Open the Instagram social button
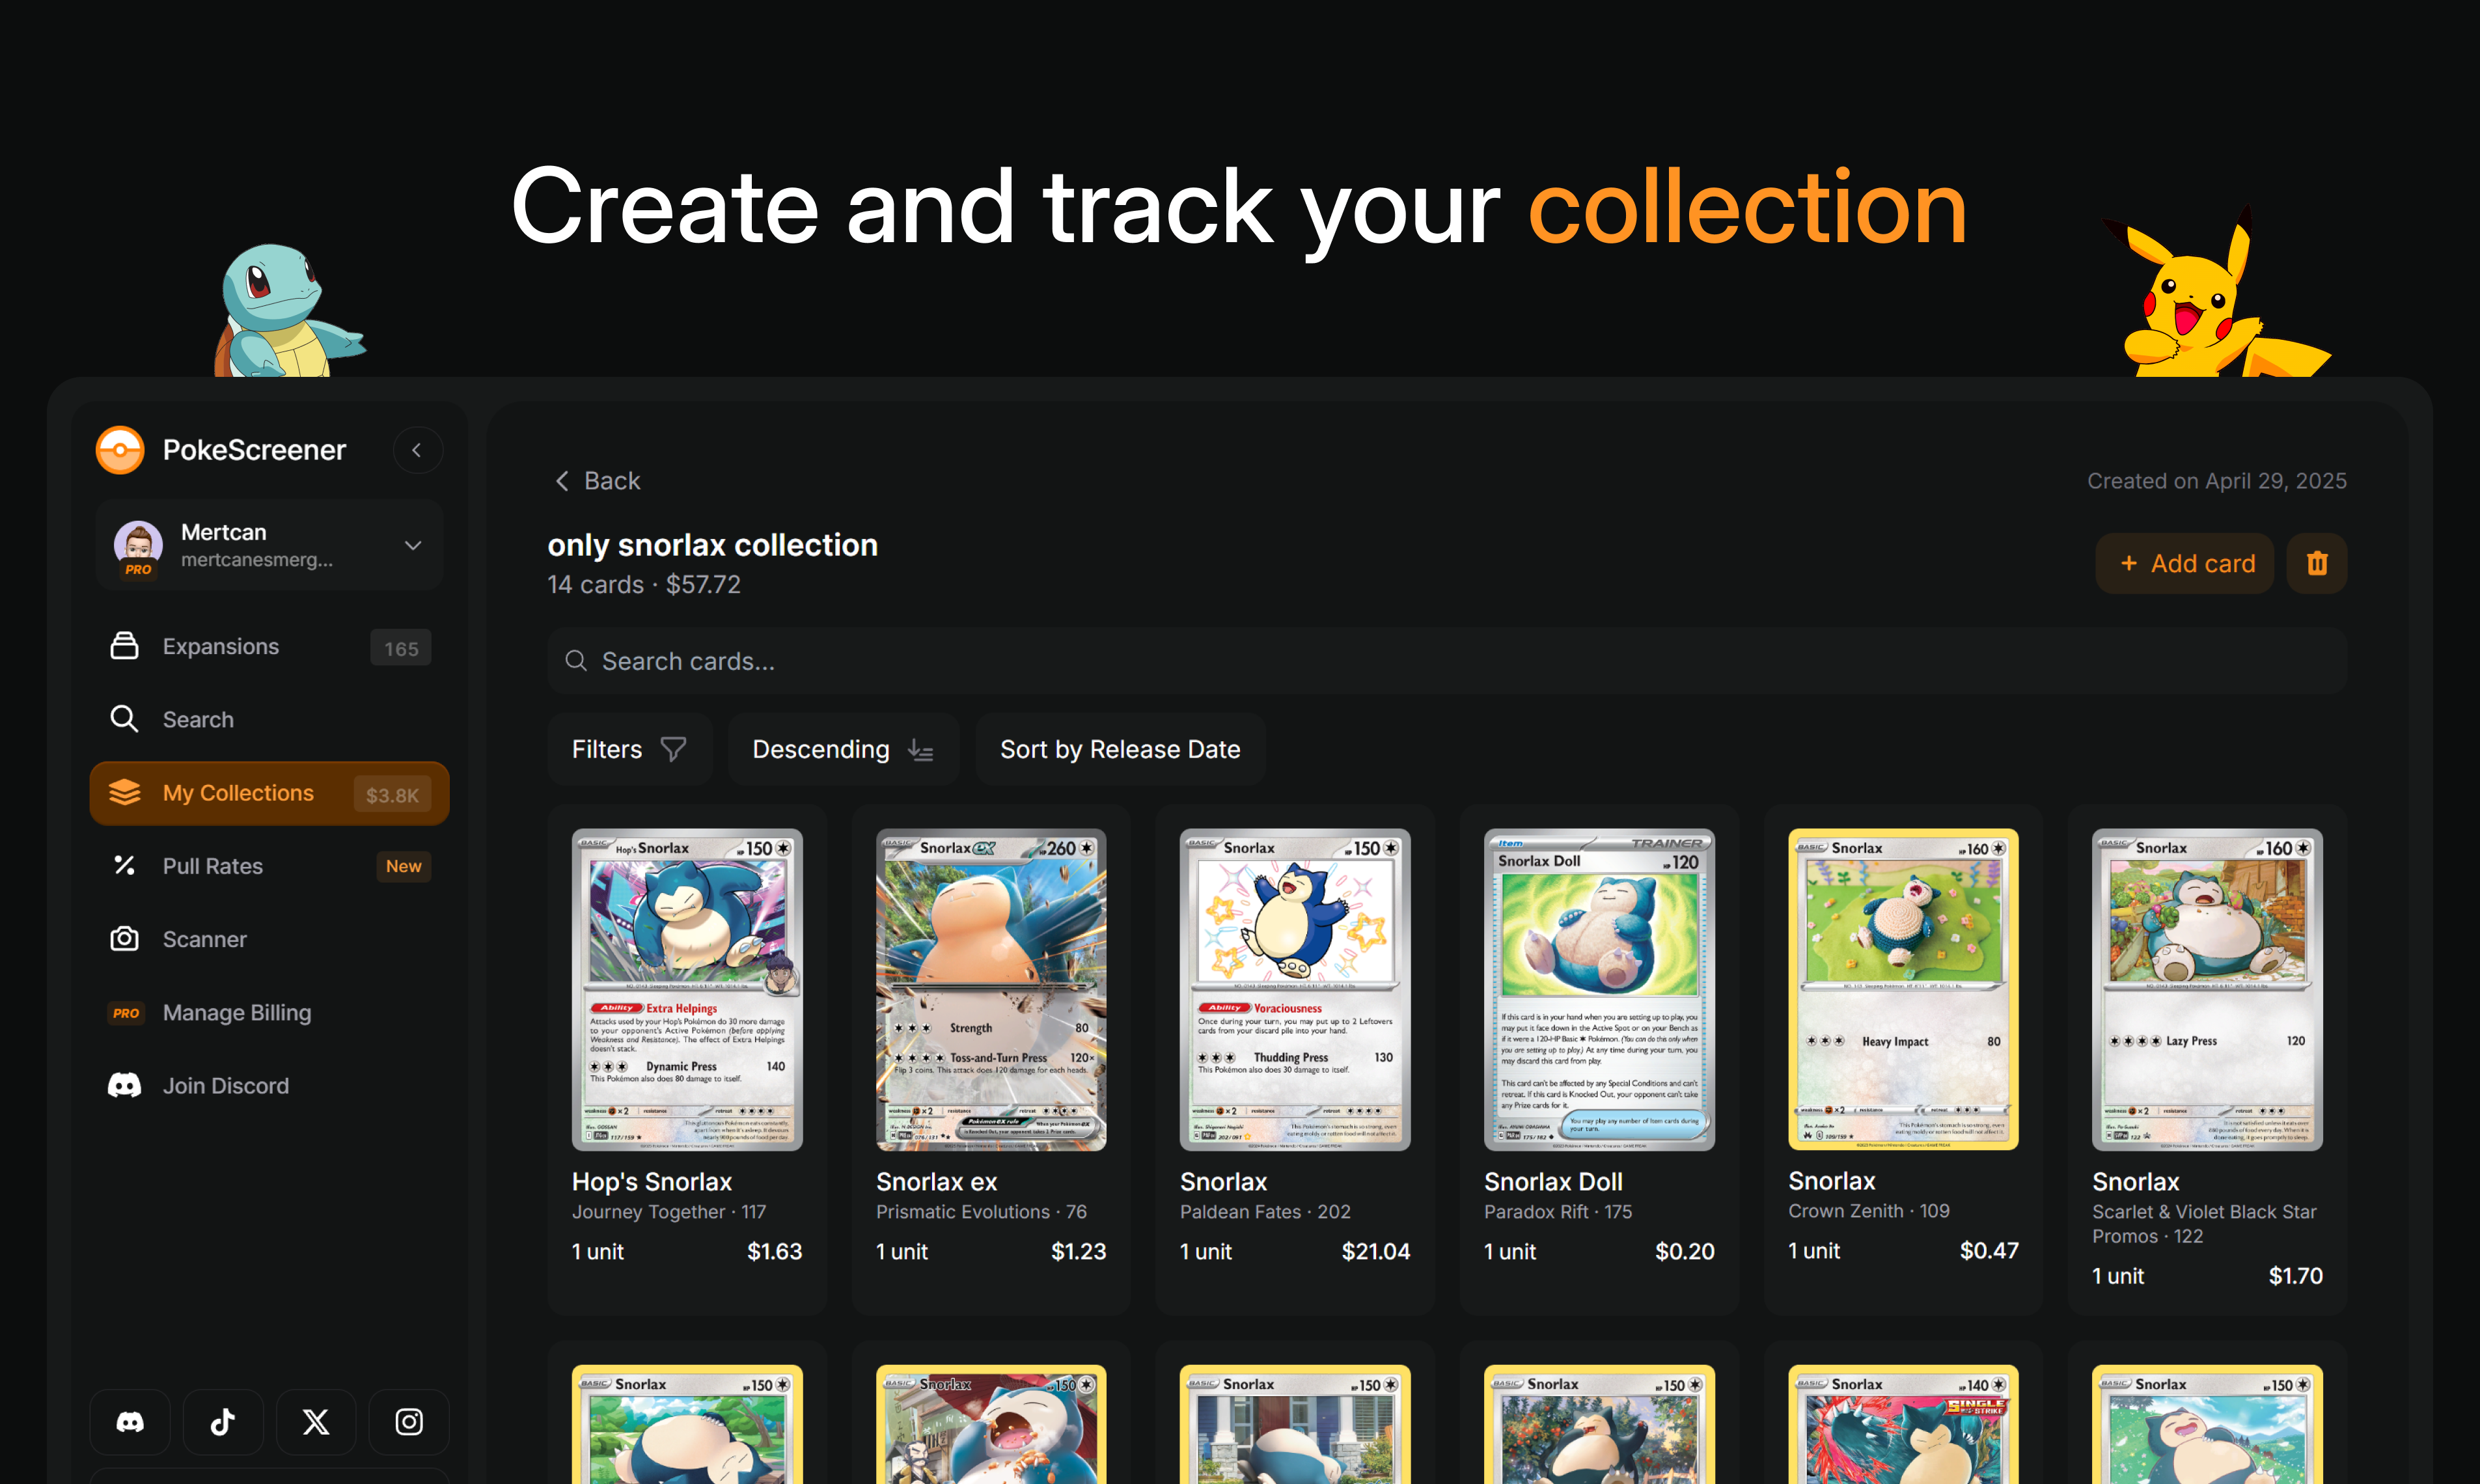This screenshot has width=2480, height=1484. 409,1422
